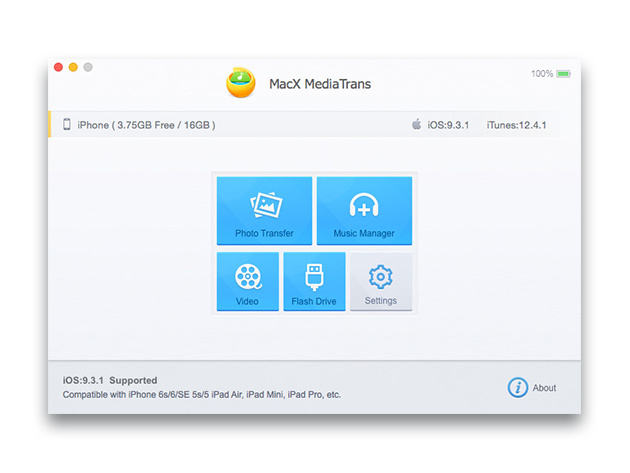Screen dimensions: 630x473
Task: Click the MacX MediaTrans title text
Action: point(320,84)
